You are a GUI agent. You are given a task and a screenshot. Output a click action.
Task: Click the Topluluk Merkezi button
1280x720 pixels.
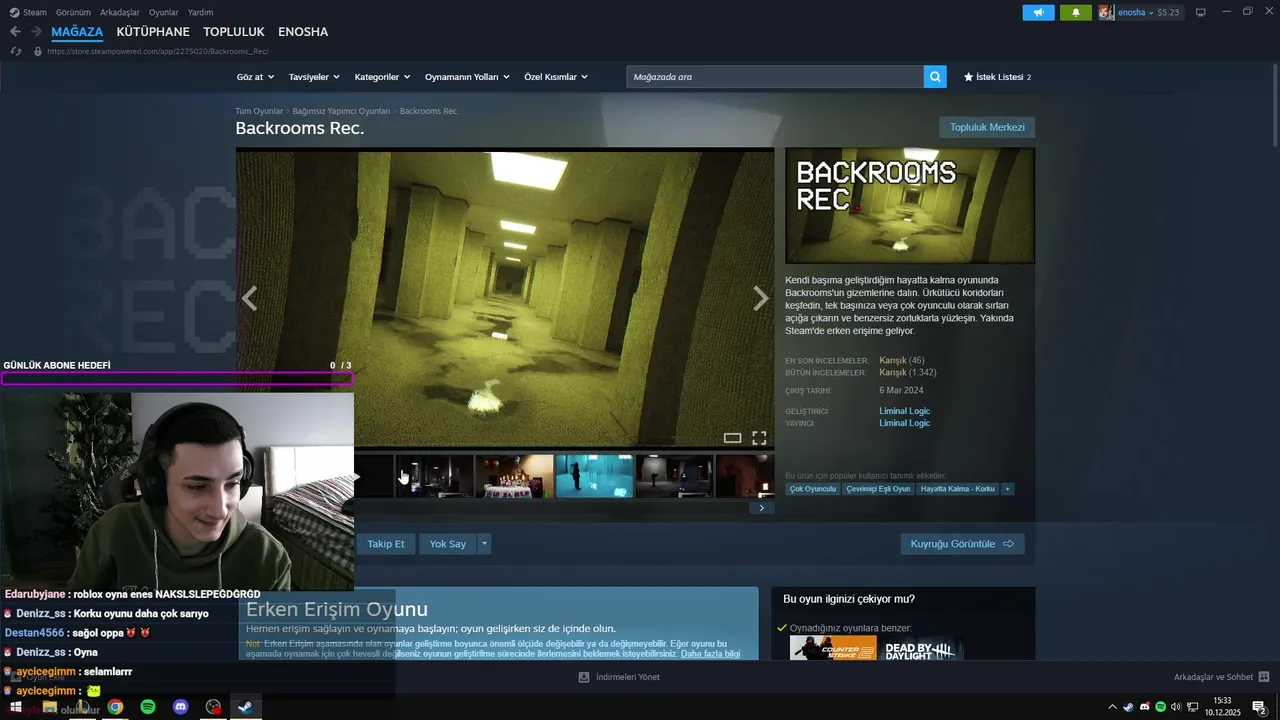(x=987, y=127)
